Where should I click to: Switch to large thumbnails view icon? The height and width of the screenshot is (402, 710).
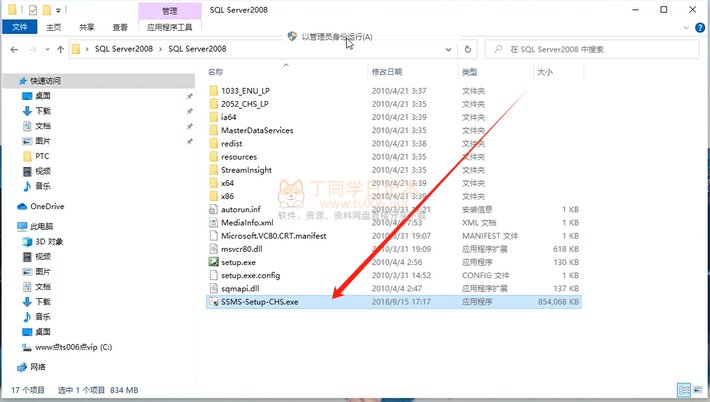tap(698, 390)
